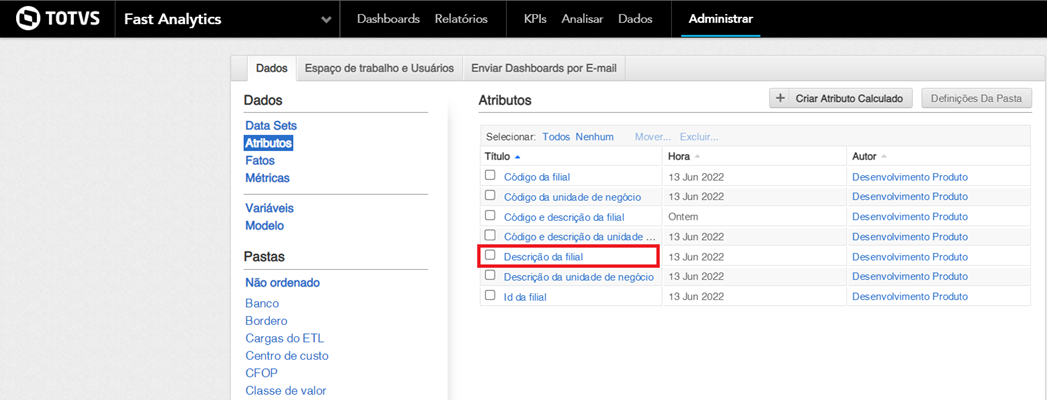The image size is (1047, 400).
Task: Click Criar Atributo Calculado button
Action: (x=841, y=98)
